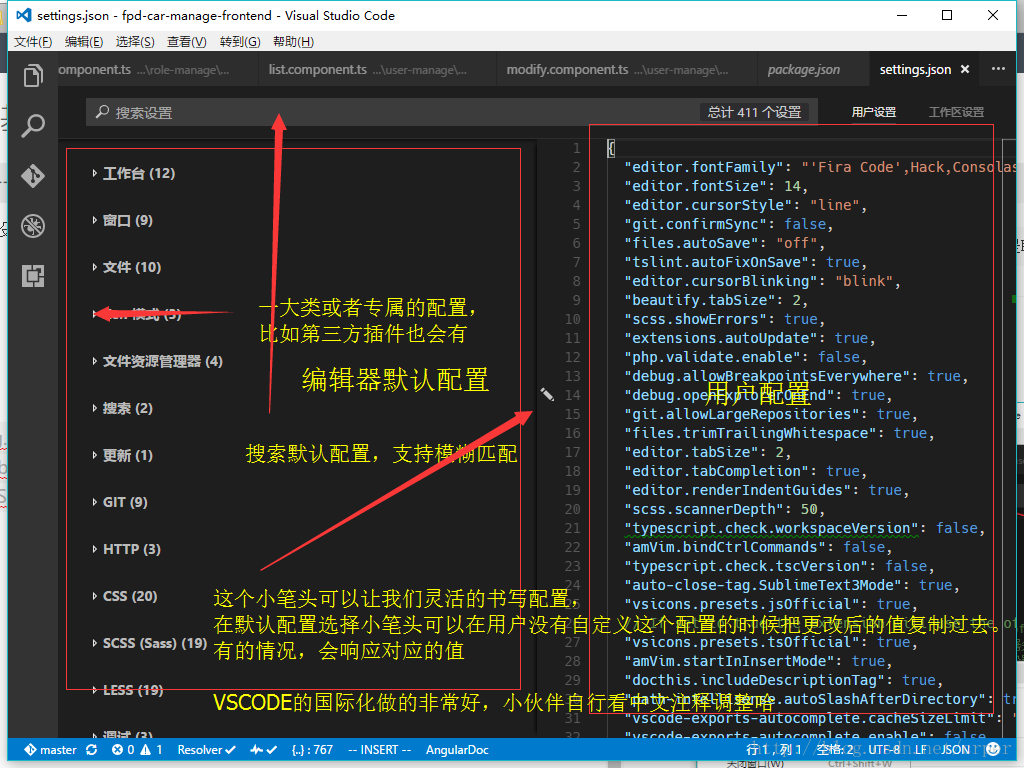
Task: Expand the HTTP (3) settings group
Action: 126,549
